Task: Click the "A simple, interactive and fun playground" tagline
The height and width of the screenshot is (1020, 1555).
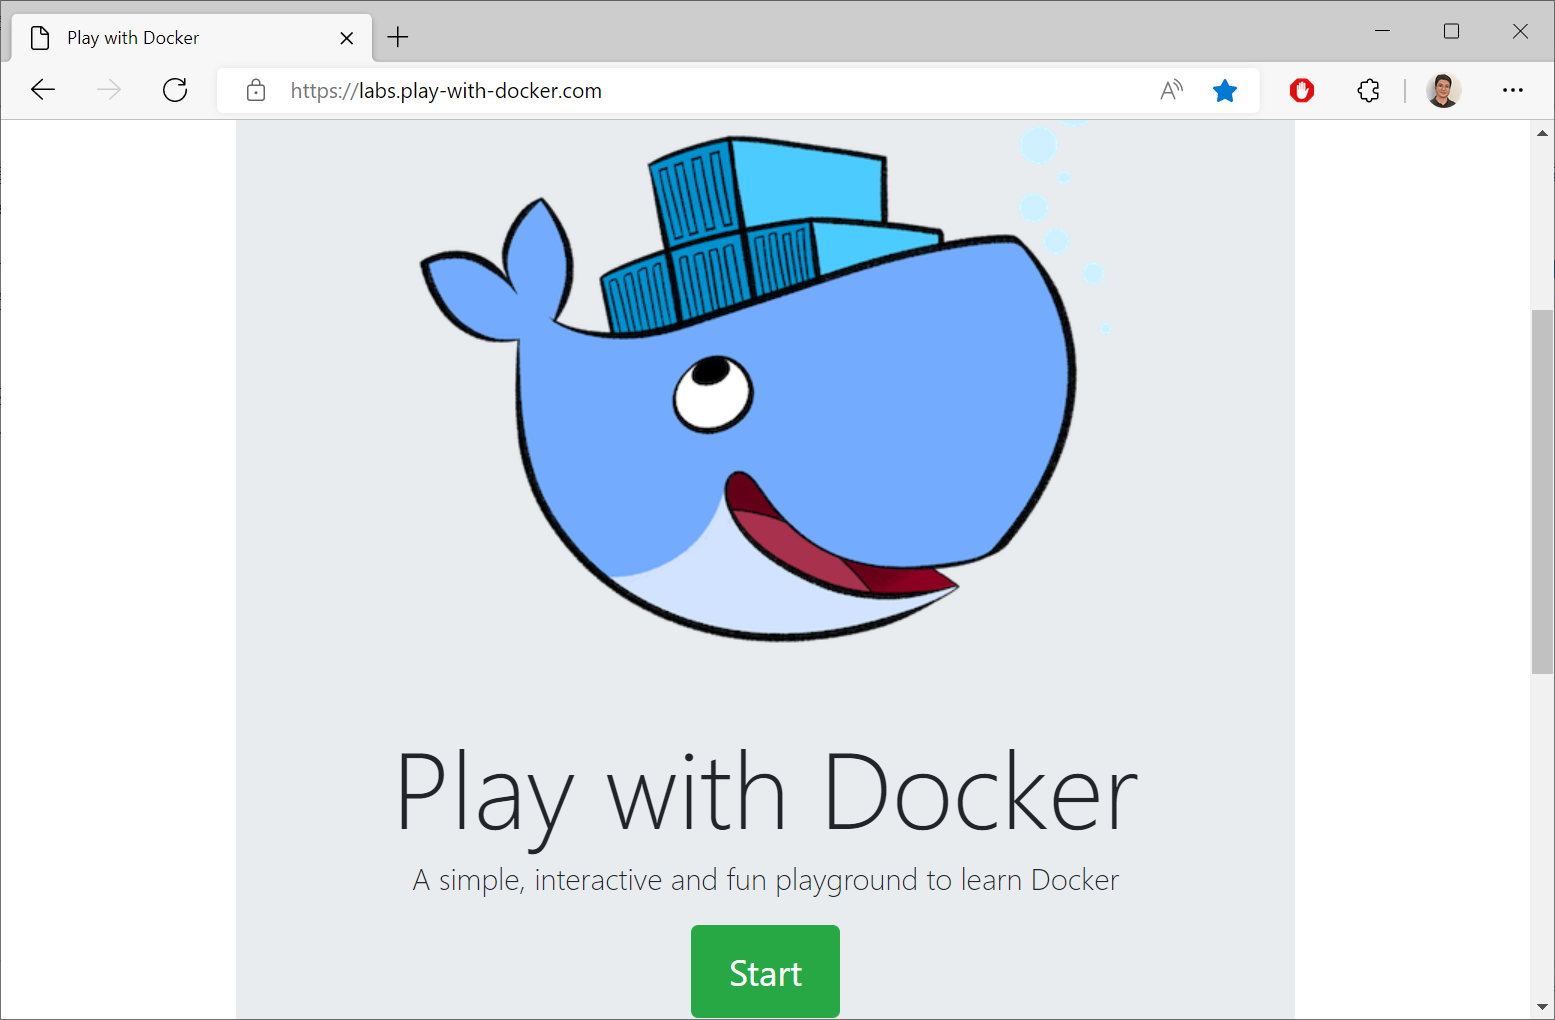Action: [765, 880]
